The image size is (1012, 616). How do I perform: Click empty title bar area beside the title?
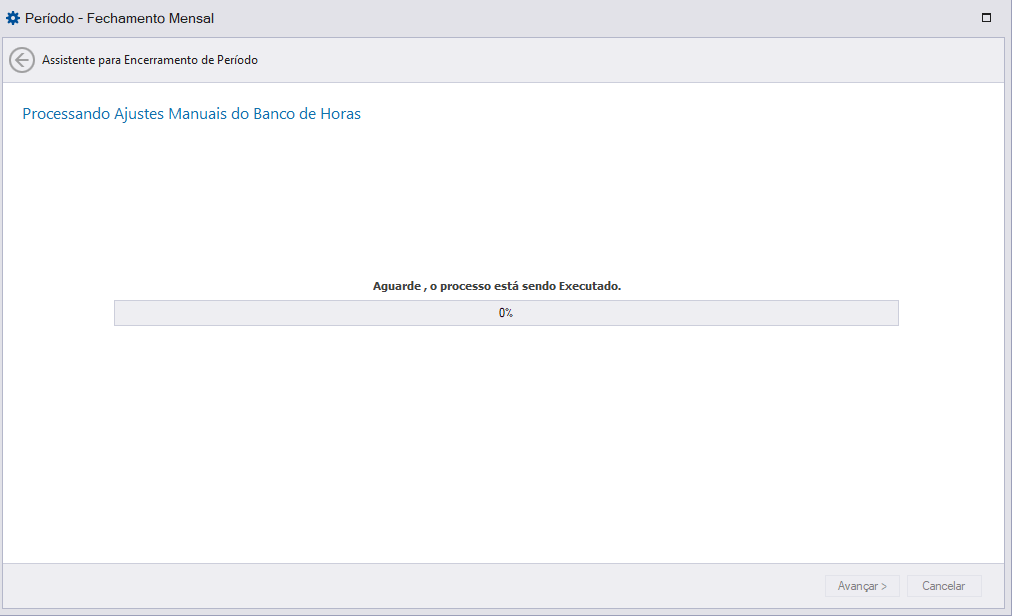[x=581, y=18]
